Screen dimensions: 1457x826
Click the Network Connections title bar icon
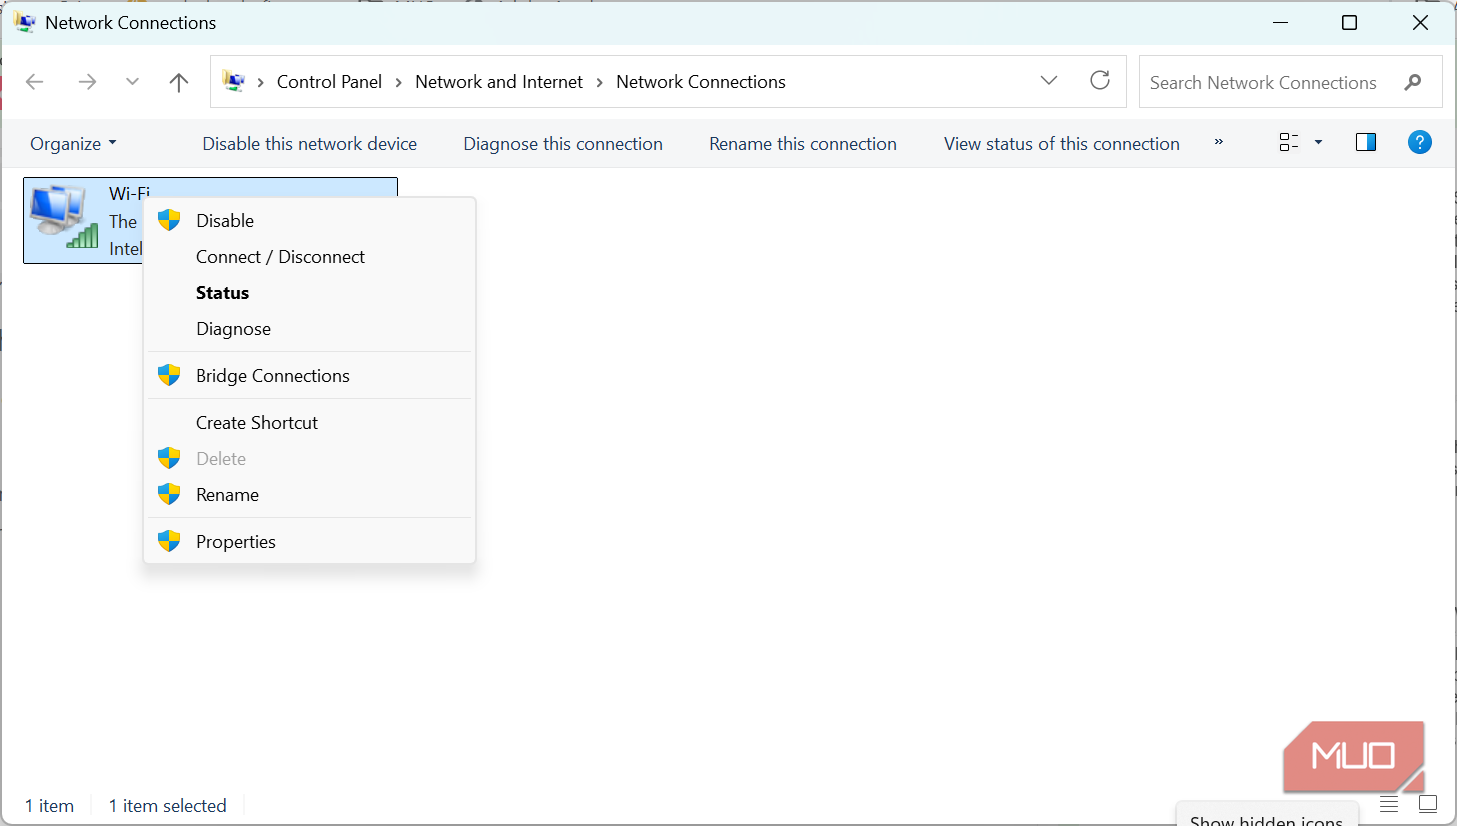(x=24, y=22)
